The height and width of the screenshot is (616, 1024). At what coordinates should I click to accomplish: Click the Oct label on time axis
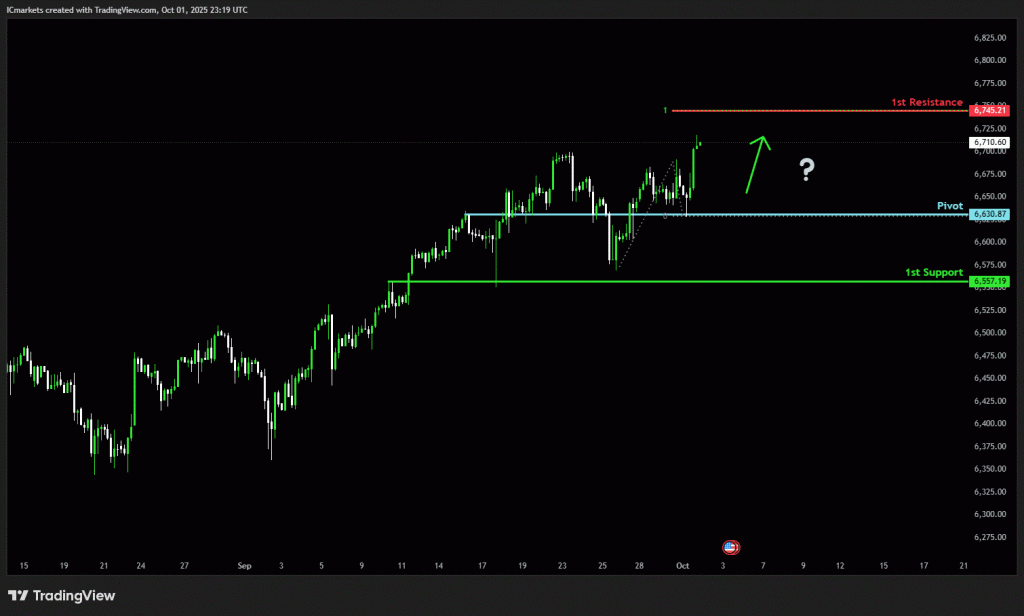point(682,566)
